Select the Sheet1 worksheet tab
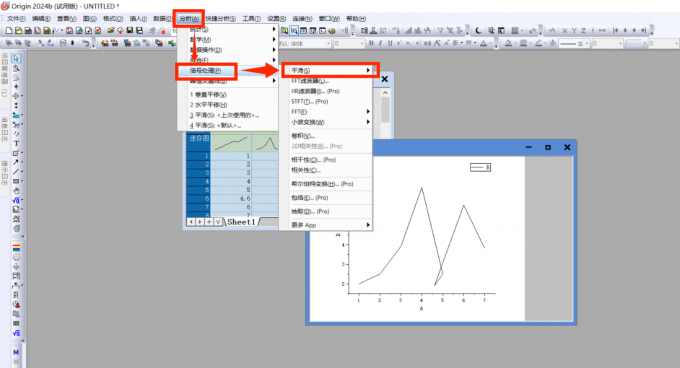Screen dimensions: 680x368 242,222
